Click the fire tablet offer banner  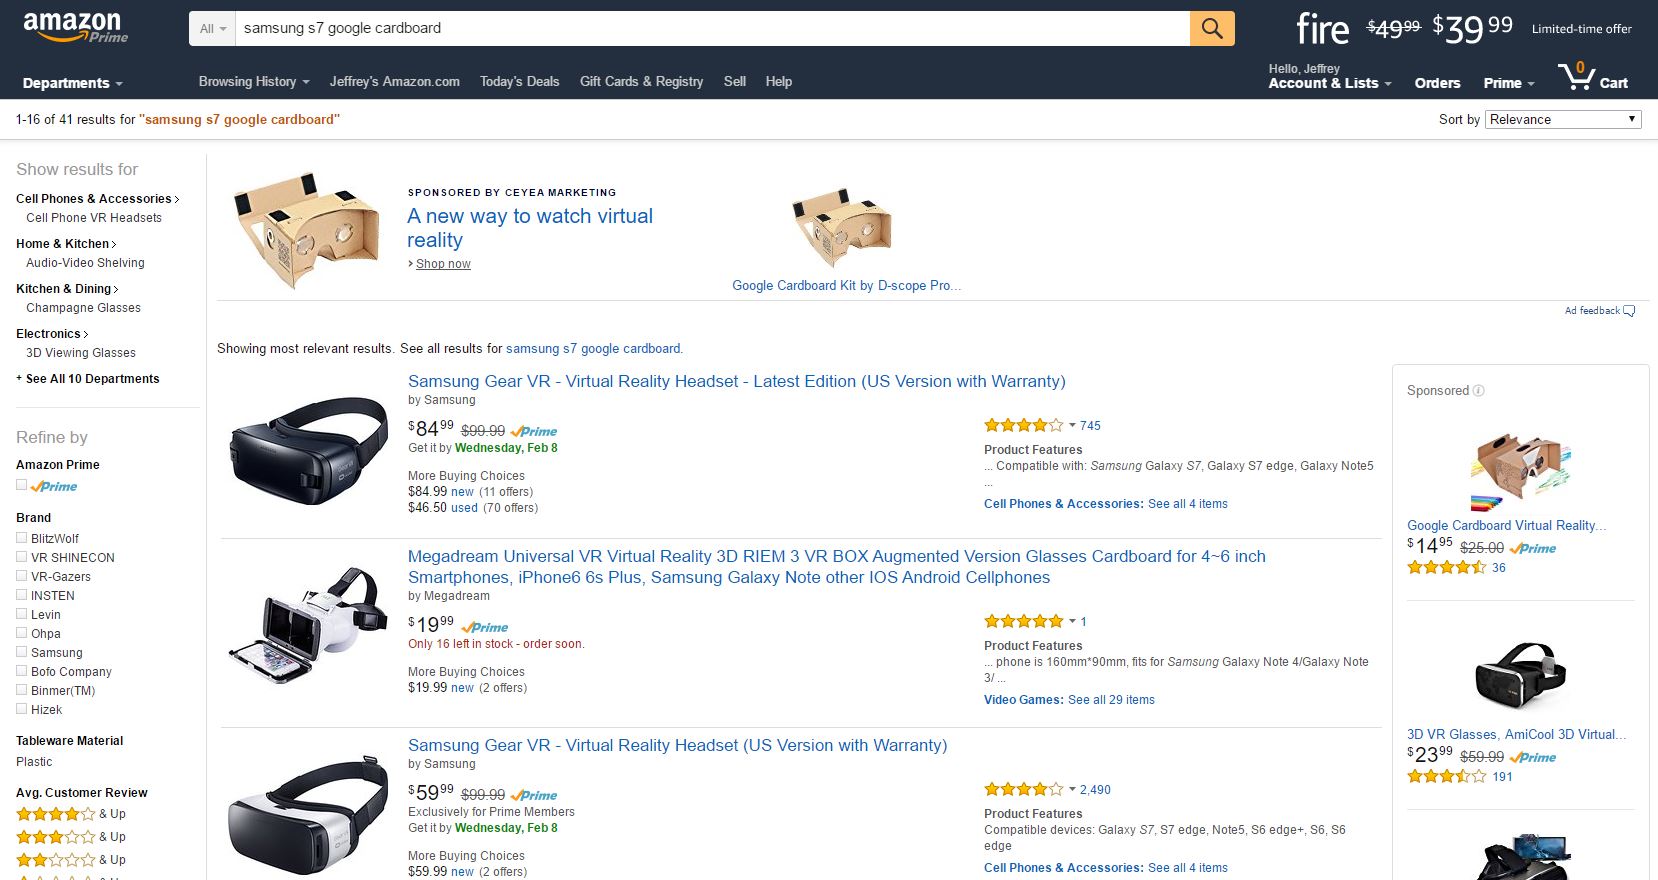[1462, 28]
